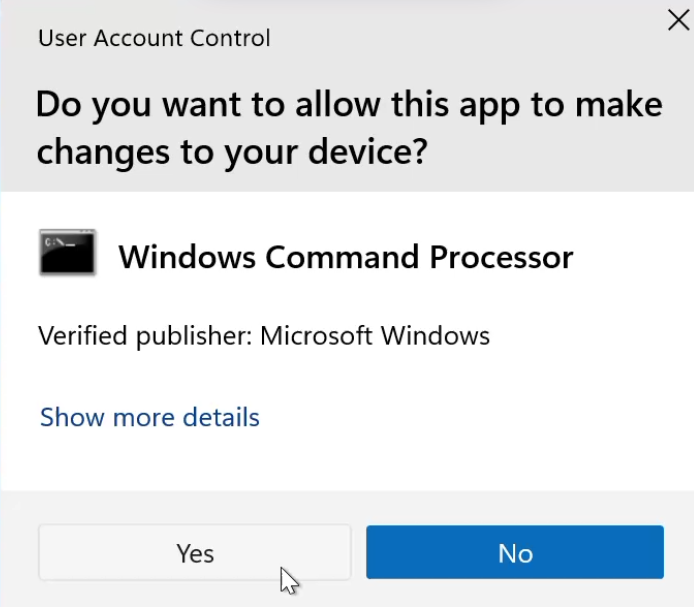
Task: Approve the elevation prompt with Yes
Action: coord(195,553)
